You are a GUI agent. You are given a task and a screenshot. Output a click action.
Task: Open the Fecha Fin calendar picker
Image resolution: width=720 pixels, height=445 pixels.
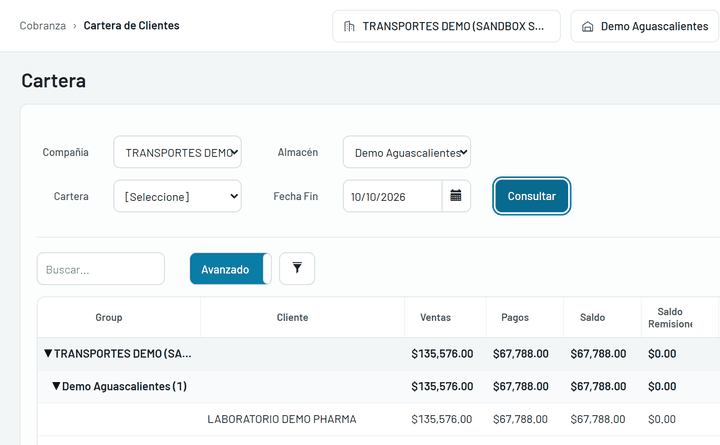[456, 196]
